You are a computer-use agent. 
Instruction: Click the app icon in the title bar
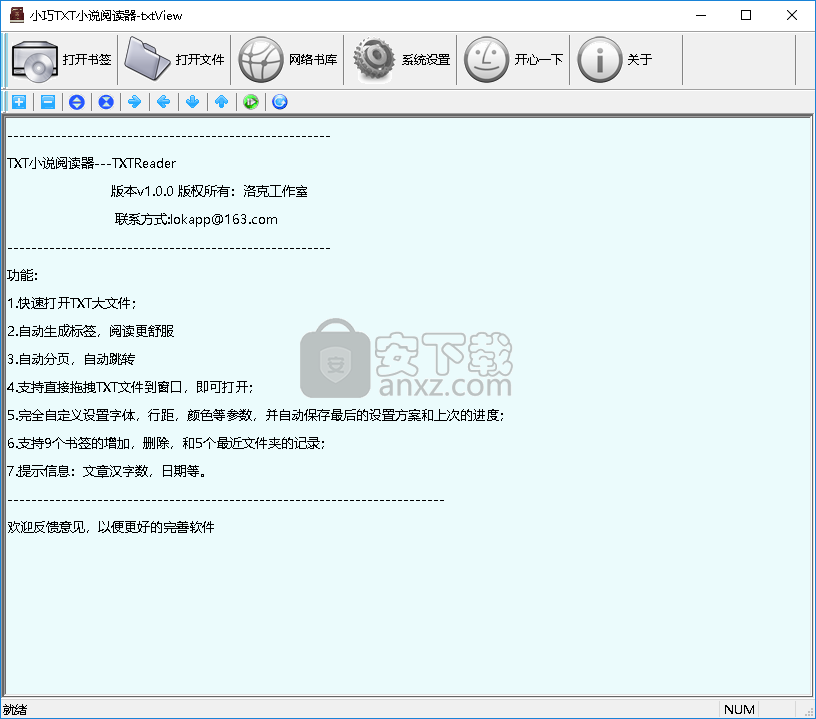tap(16, 16)
